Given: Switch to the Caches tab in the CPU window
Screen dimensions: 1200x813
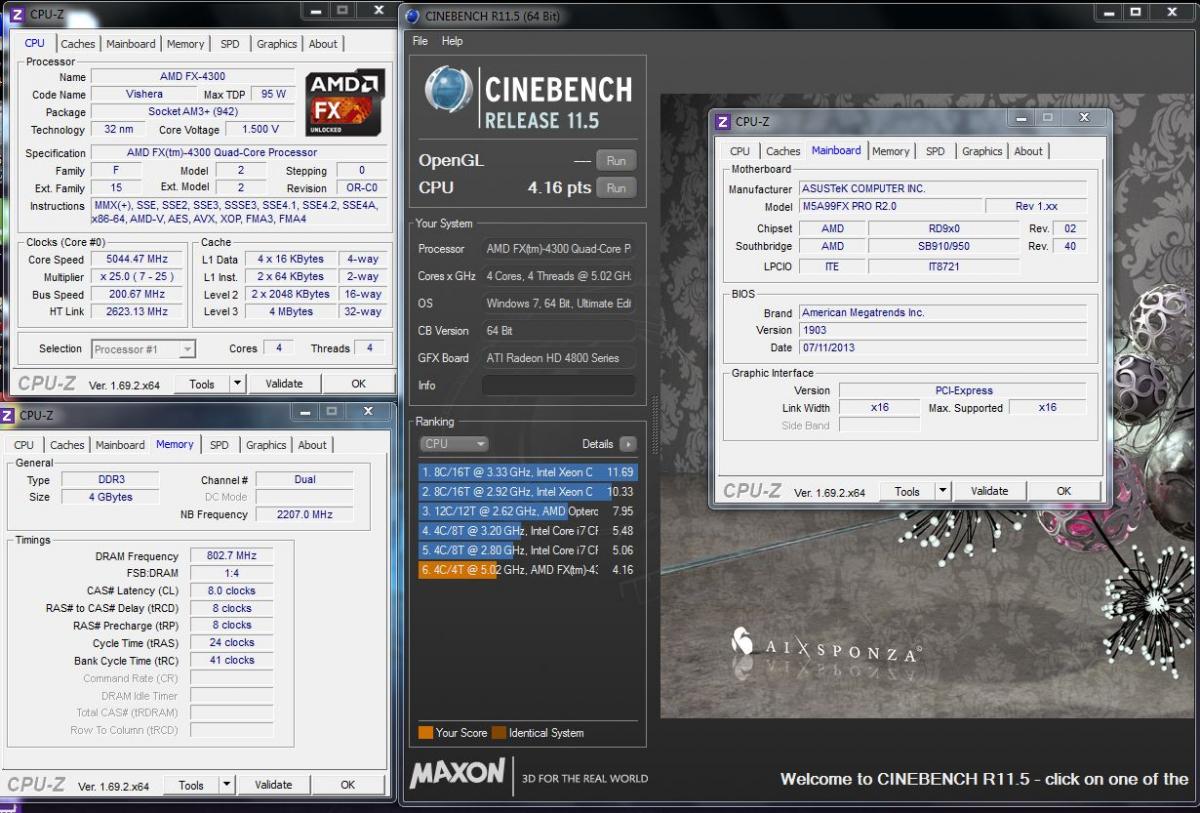Looking at the screenshot, I should [78, 44].
